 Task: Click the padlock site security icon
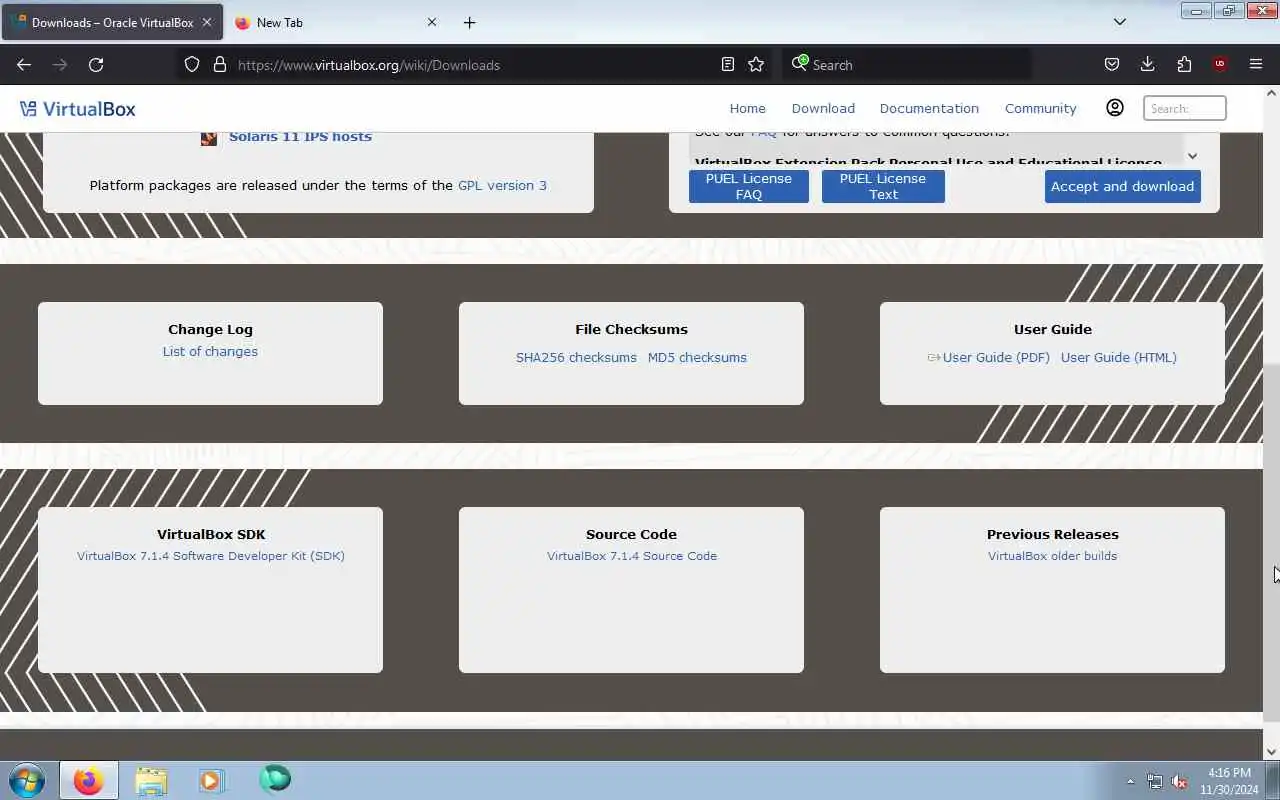coord(220,64)
